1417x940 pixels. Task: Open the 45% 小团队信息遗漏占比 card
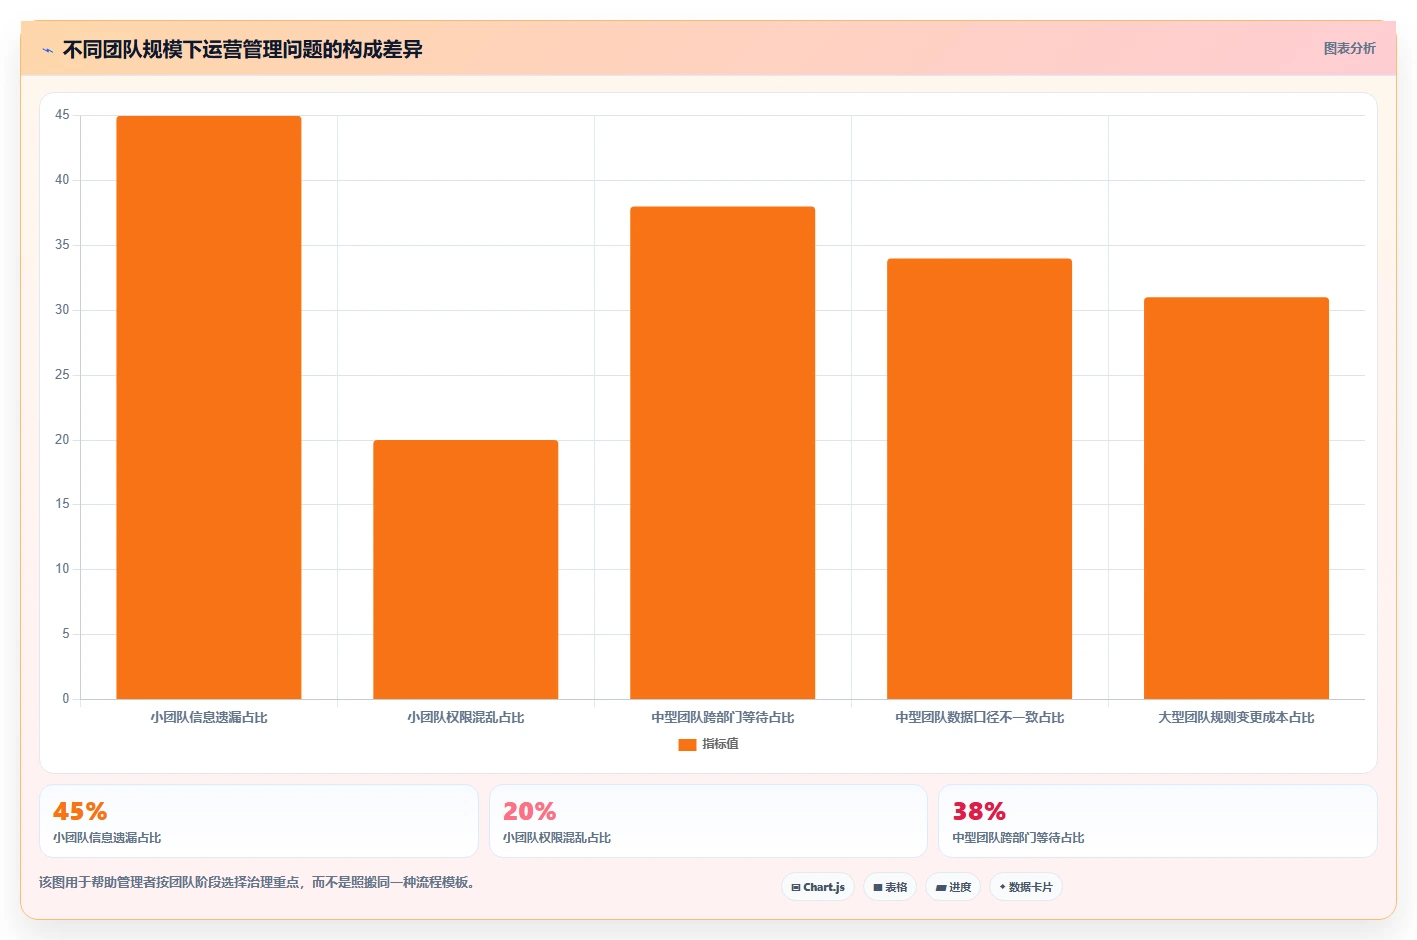tap(259, 821)
